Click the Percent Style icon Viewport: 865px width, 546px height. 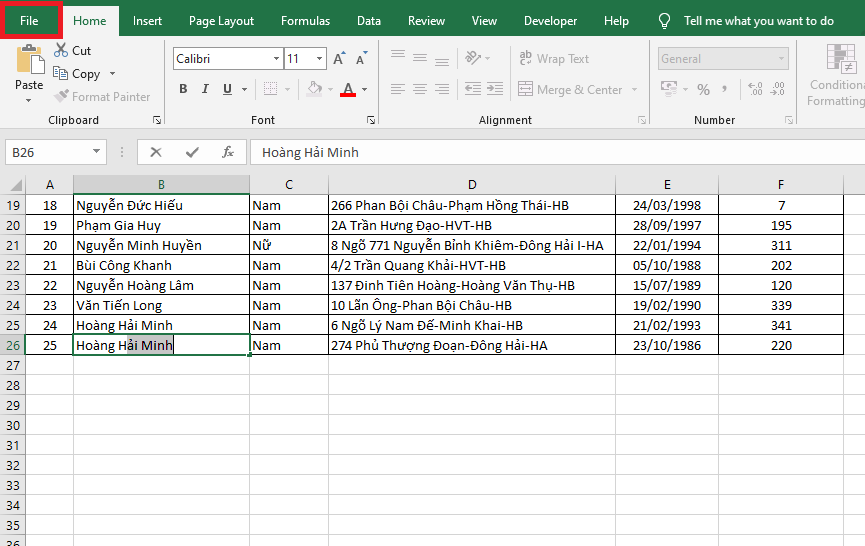703,90
